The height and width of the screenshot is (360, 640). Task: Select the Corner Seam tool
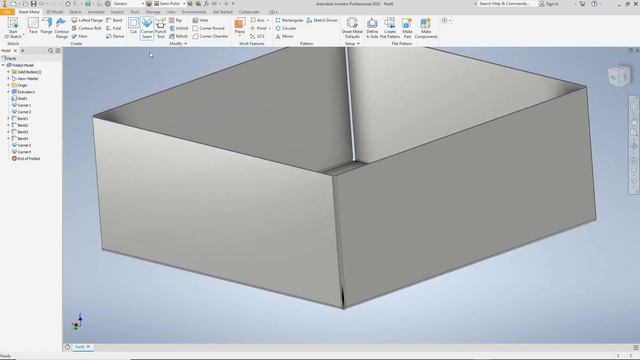coord(147,28)
